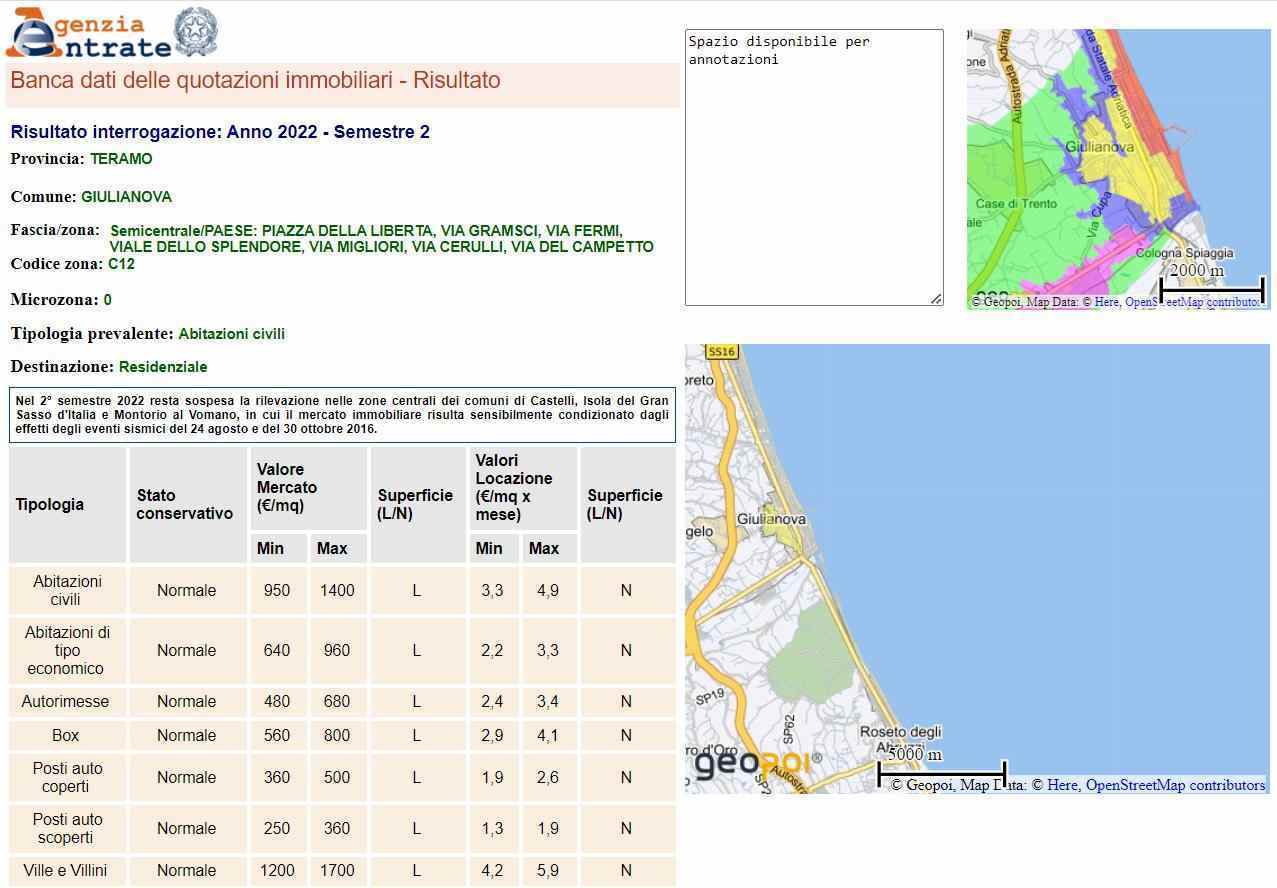This screenshot has width=1277, height=888.
Task: Open the Here link in the small zone map
Action: coord(1106,302)
